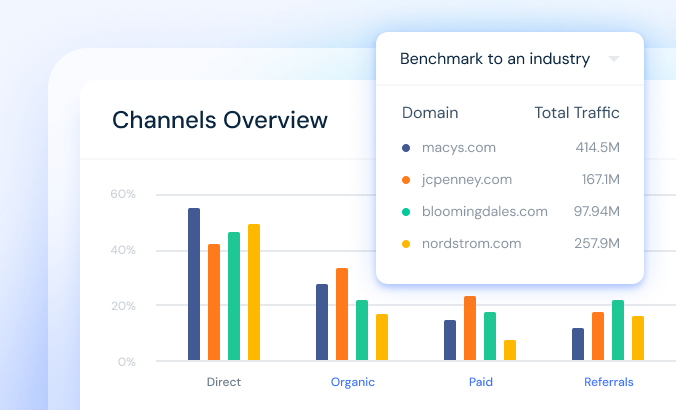Click the blue Organic bar
Viewport: 676px width, 410px height.
click(322, 322)
